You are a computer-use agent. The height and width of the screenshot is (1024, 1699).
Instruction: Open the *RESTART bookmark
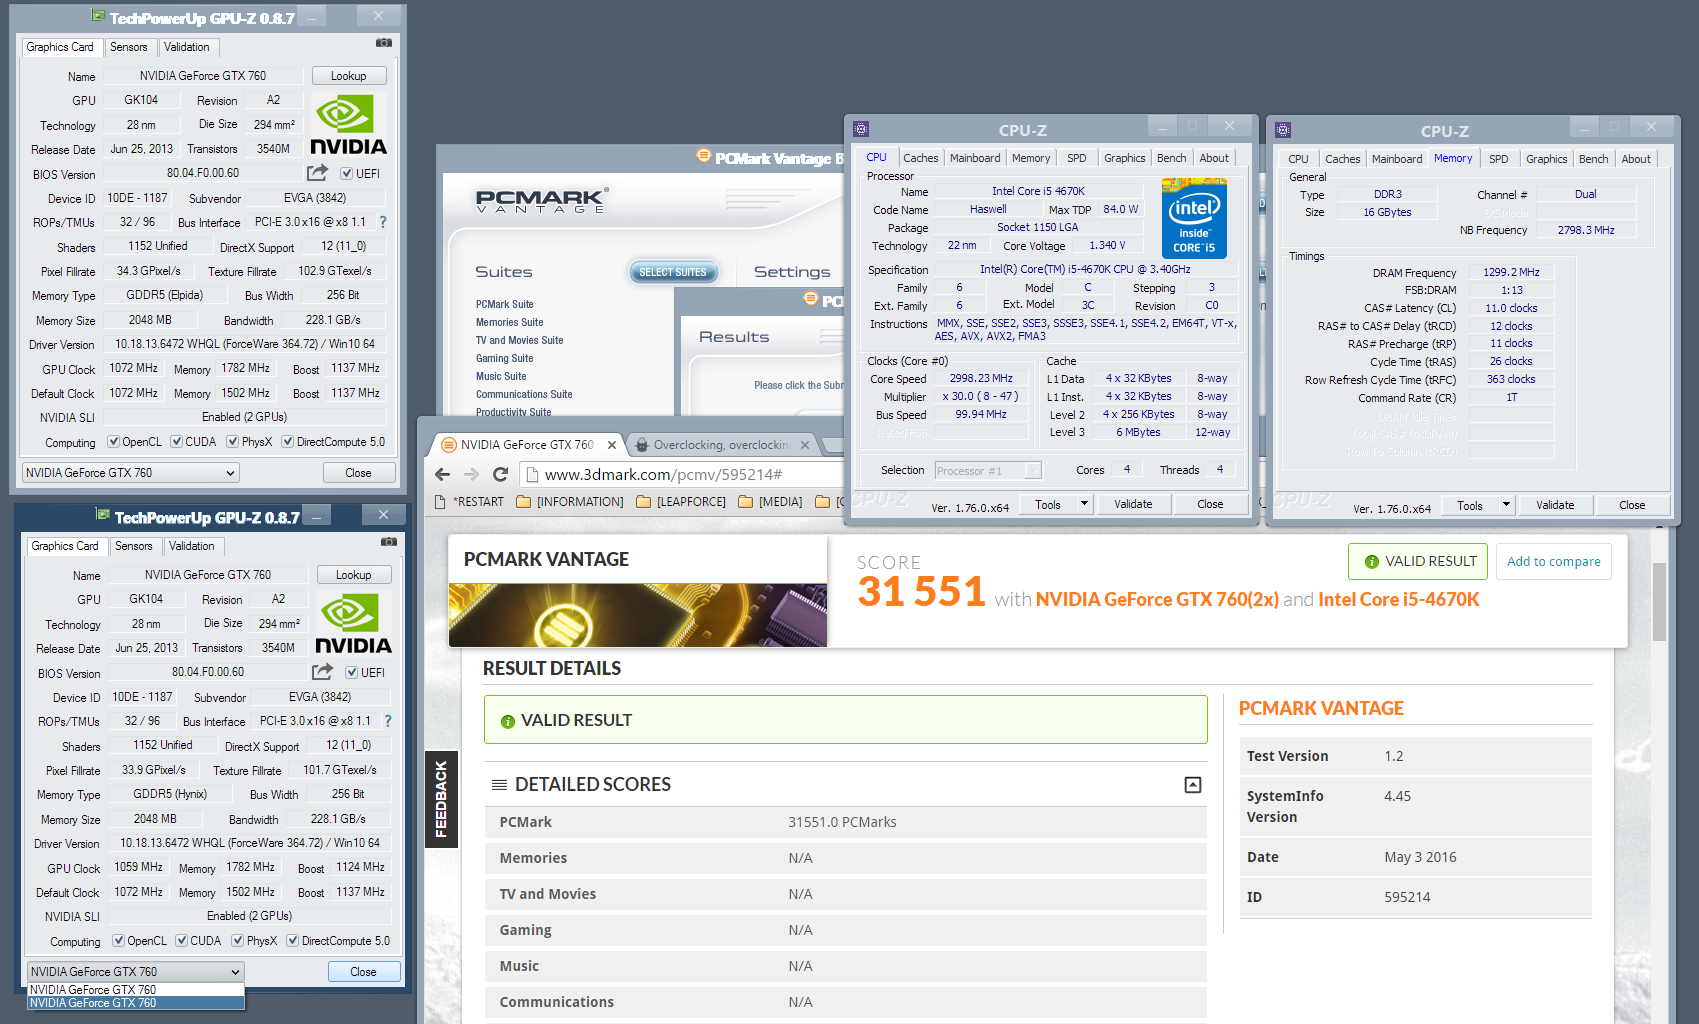point(470,502)
